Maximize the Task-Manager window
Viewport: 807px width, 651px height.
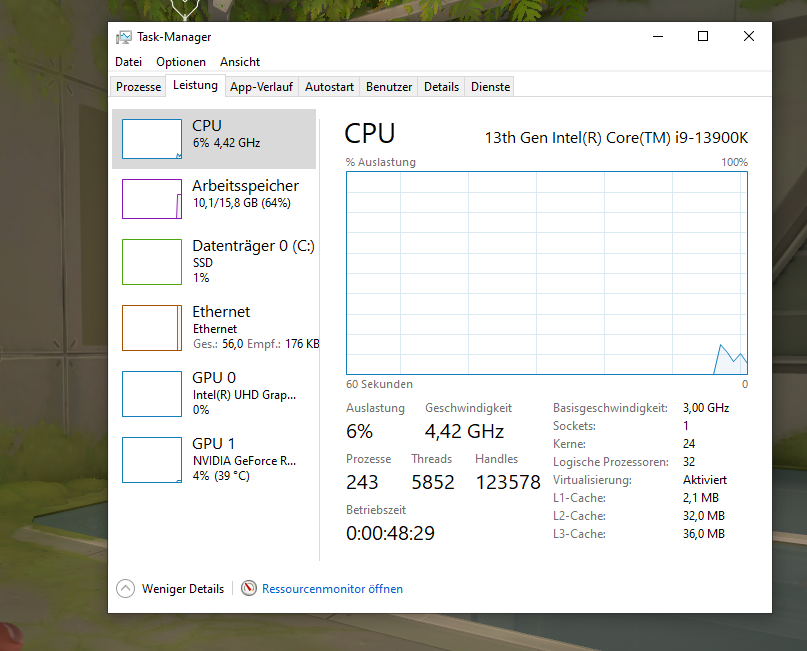click(x=703, y=37)
